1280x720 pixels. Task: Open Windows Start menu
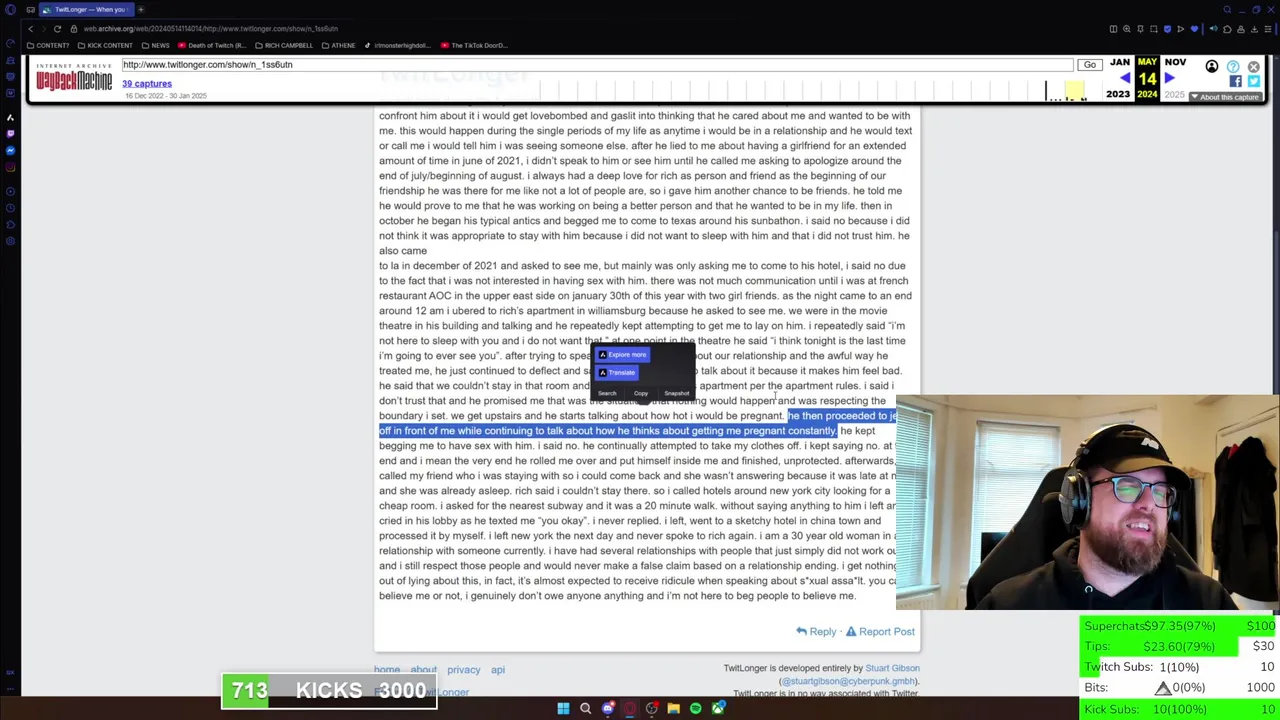(x=563, y=709)
